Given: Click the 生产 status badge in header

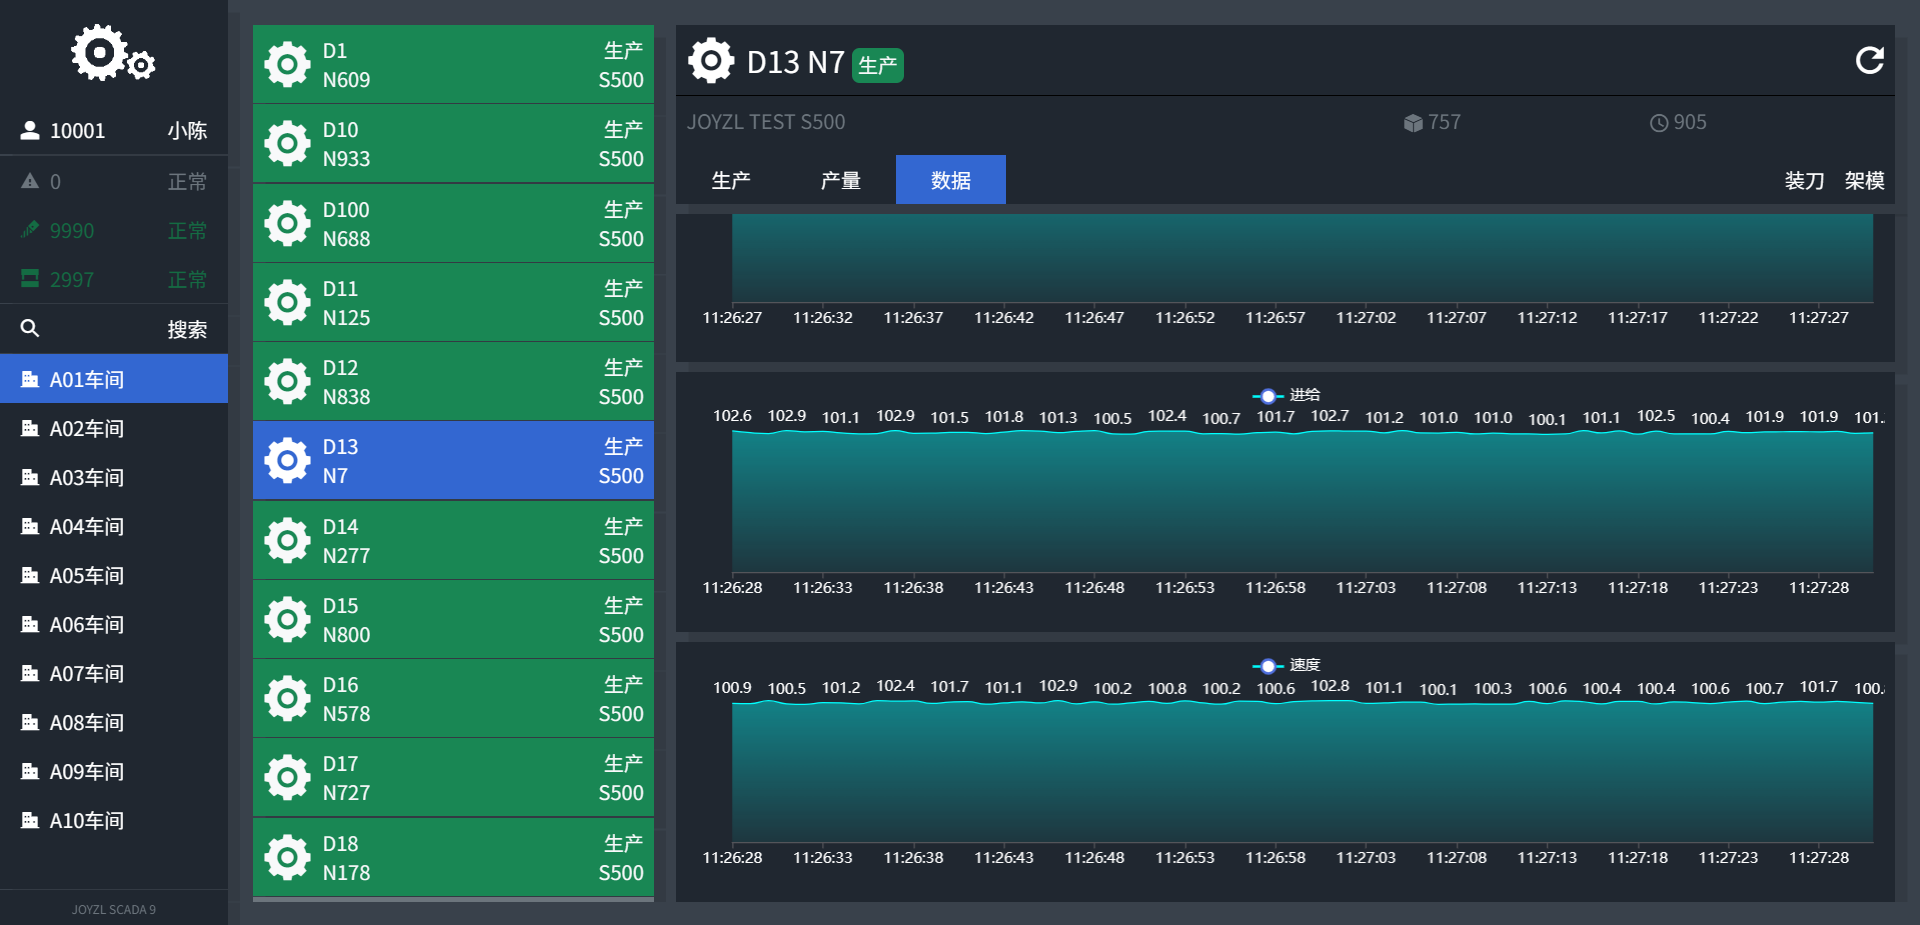Looking at the screenshot, I should click(878, 65).
